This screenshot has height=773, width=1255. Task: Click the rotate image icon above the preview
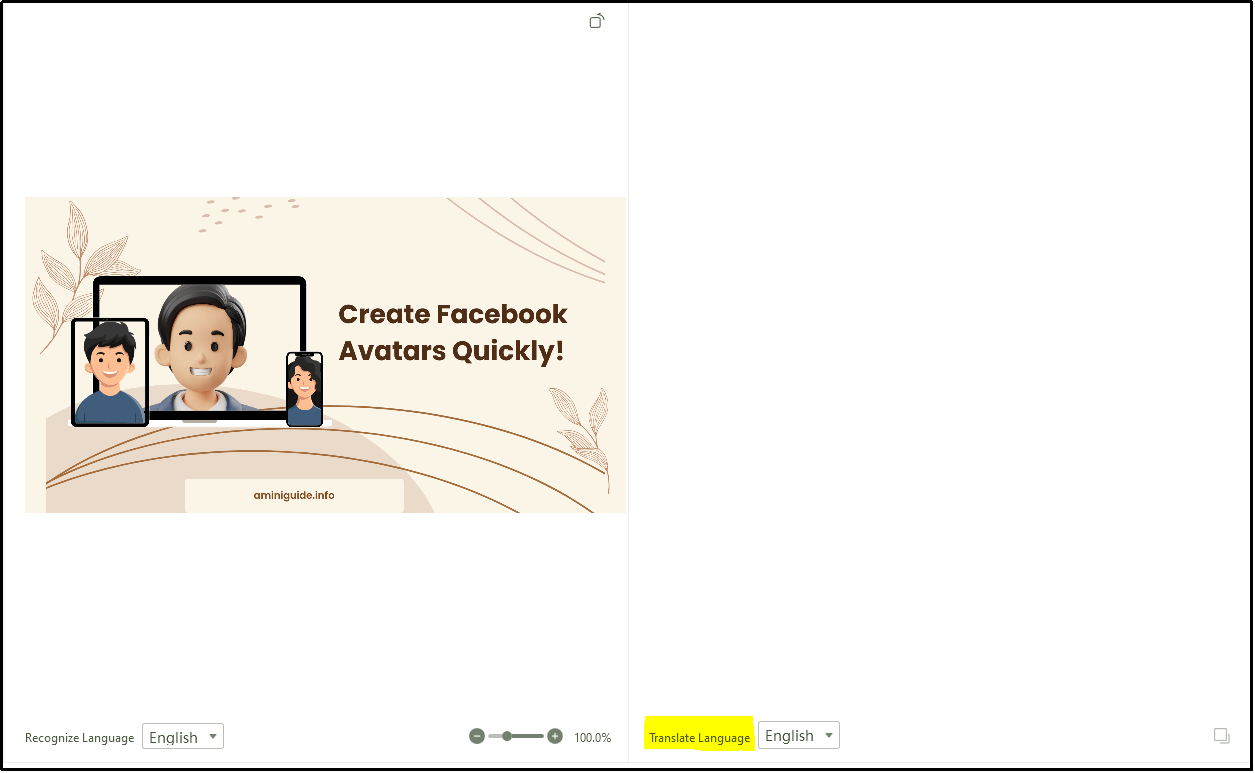tap(596, 20)
